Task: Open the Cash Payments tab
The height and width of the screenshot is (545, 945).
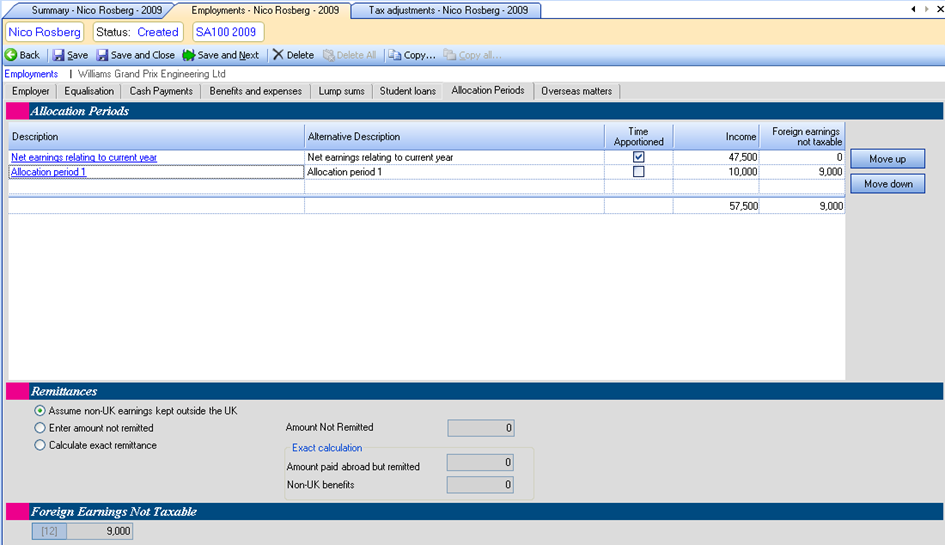Action: tap(161, 91)
